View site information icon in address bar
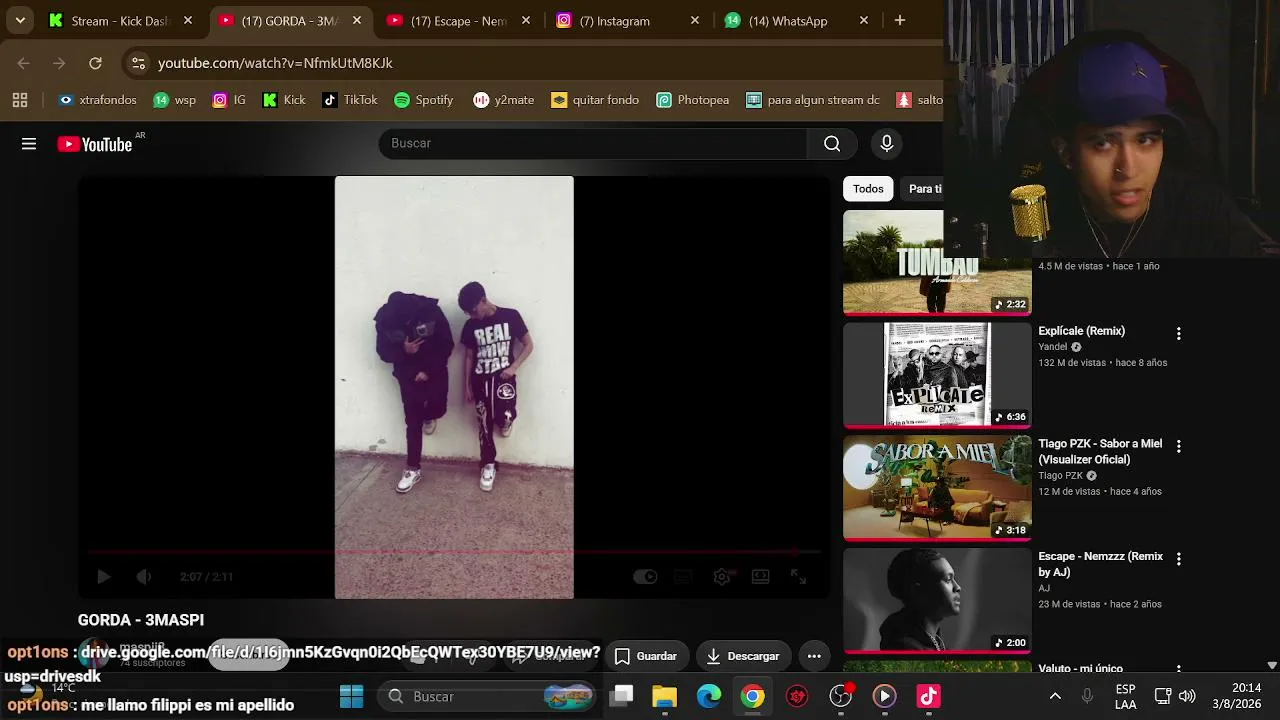1280x720 pixels. (138, 63)
